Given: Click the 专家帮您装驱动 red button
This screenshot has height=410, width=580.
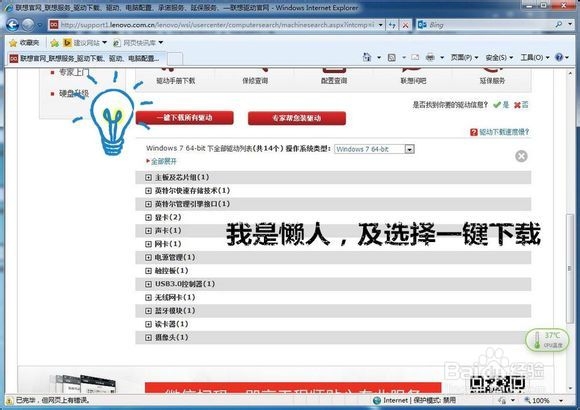Looking at the screenshot, I should 297,118.
